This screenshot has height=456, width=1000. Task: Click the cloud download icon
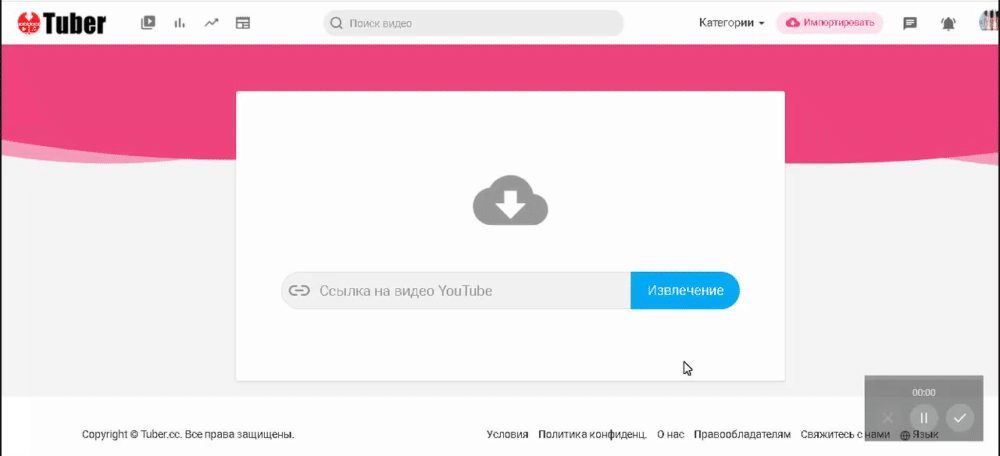pyautogui.click(x=510, y=200)
